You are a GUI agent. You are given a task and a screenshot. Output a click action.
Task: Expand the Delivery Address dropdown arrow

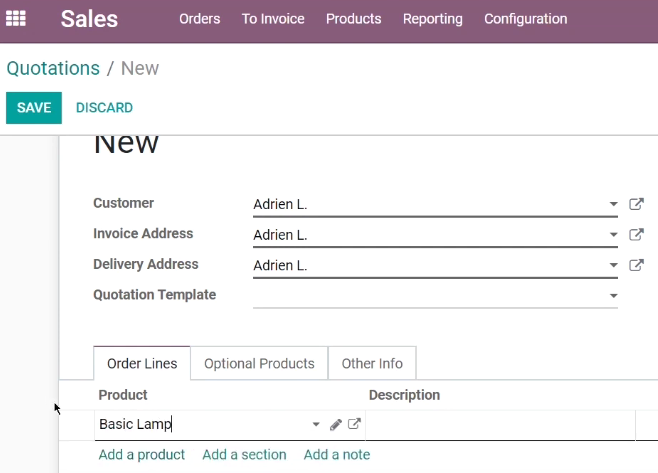[614, 265]
